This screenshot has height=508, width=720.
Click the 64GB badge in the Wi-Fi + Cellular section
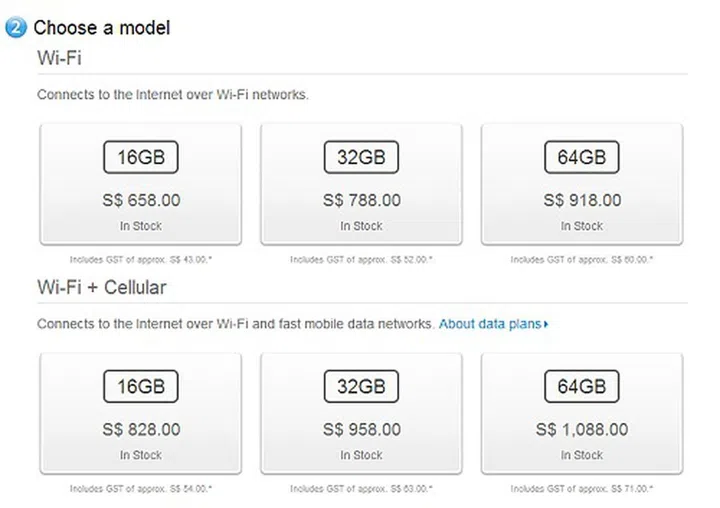(582, 386)
